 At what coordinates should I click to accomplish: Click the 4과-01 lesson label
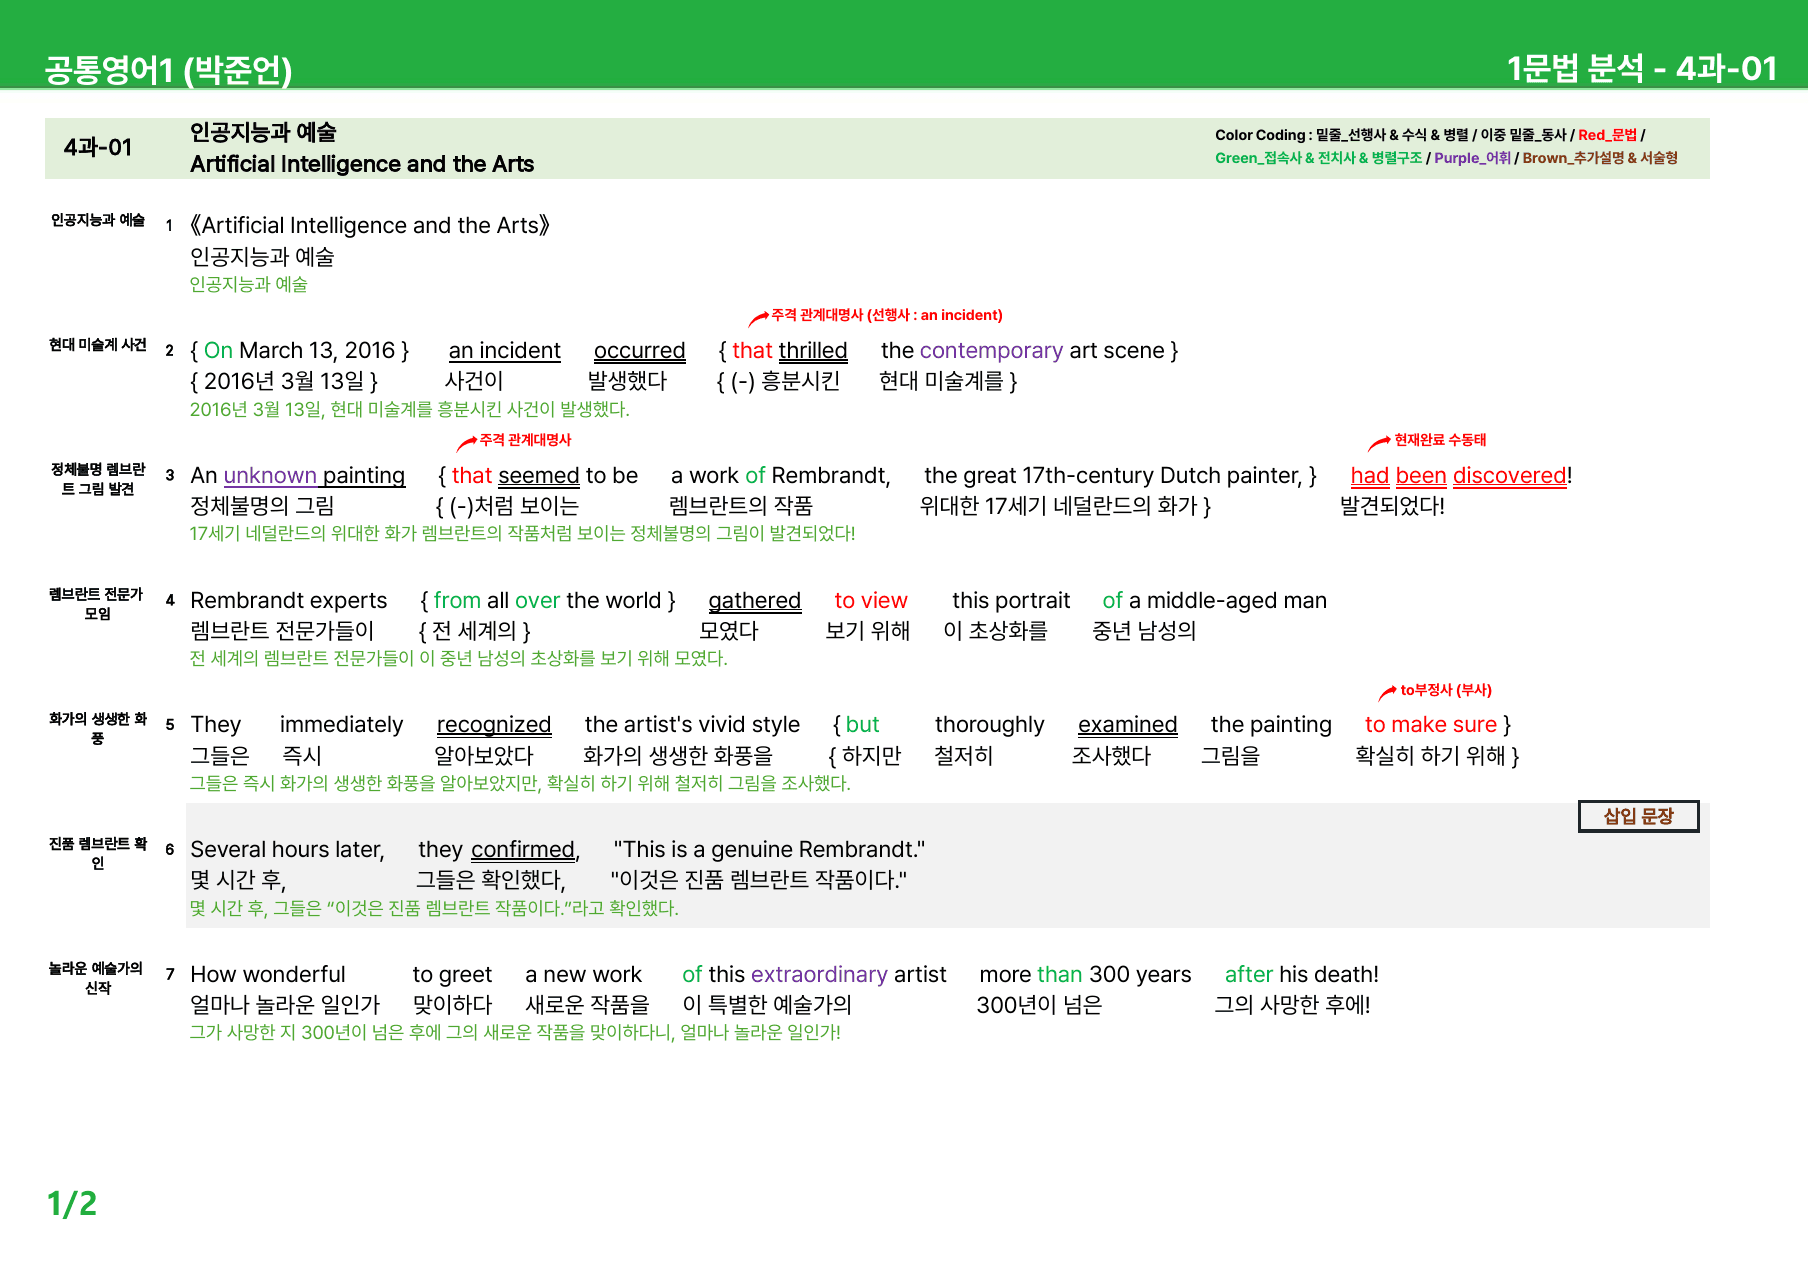pyautogui.click(x=98, y=148)
